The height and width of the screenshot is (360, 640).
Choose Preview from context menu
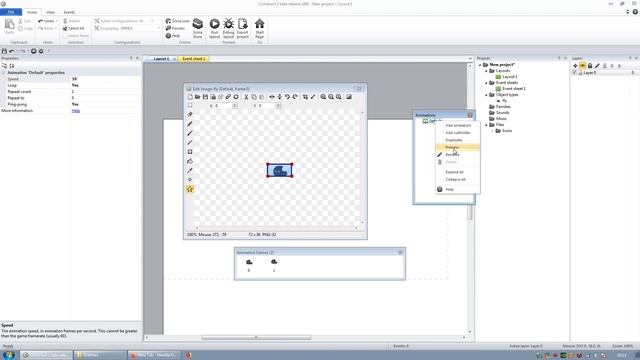click(x=458, y=147)
